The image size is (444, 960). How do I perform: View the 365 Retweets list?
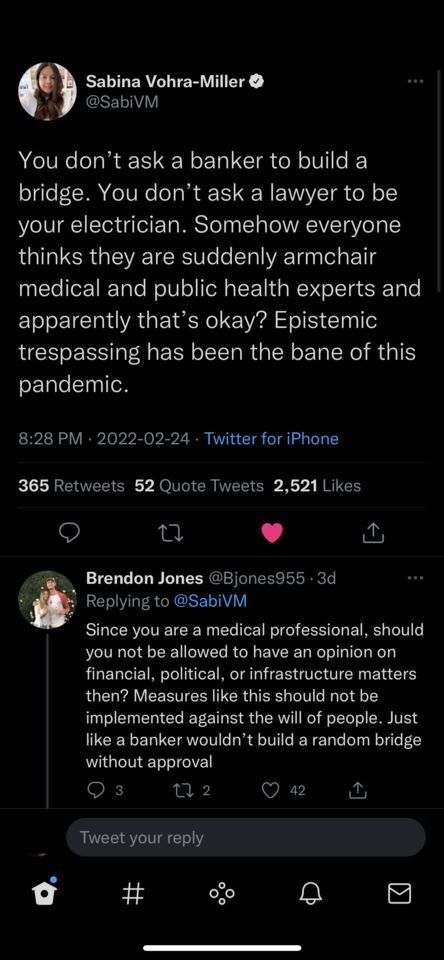[x=71, y=486]
